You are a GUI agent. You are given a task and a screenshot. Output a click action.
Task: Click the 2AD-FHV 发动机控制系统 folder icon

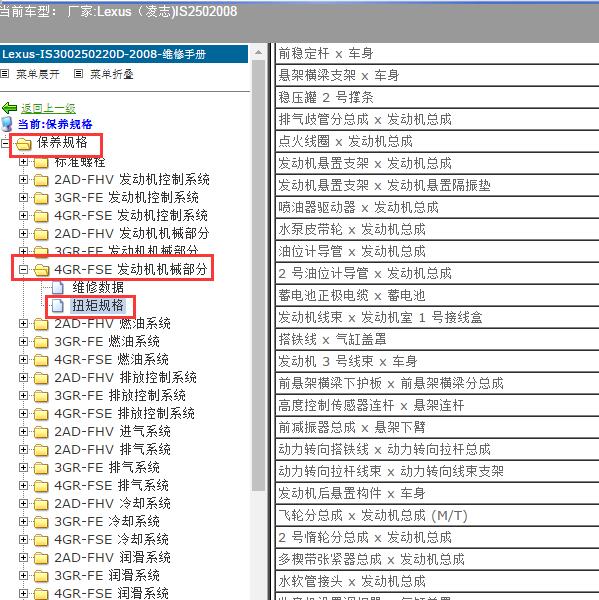[41, 179]
